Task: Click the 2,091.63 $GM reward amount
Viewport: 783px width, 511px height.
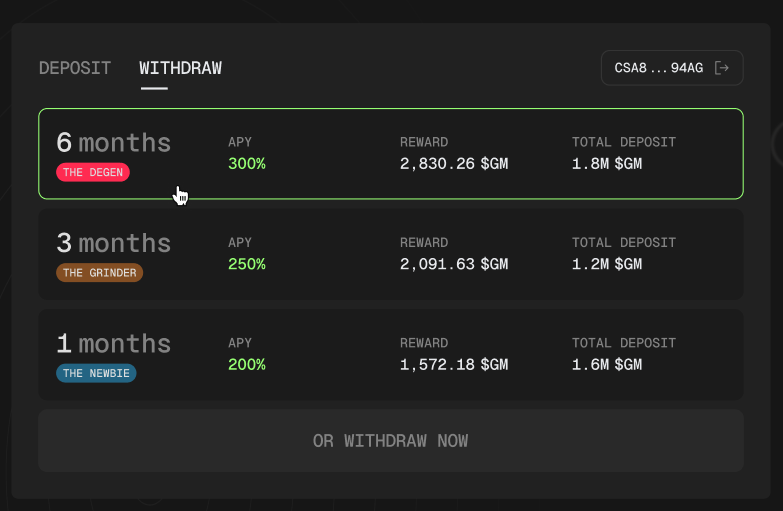Action: click(x=454, y=264)
